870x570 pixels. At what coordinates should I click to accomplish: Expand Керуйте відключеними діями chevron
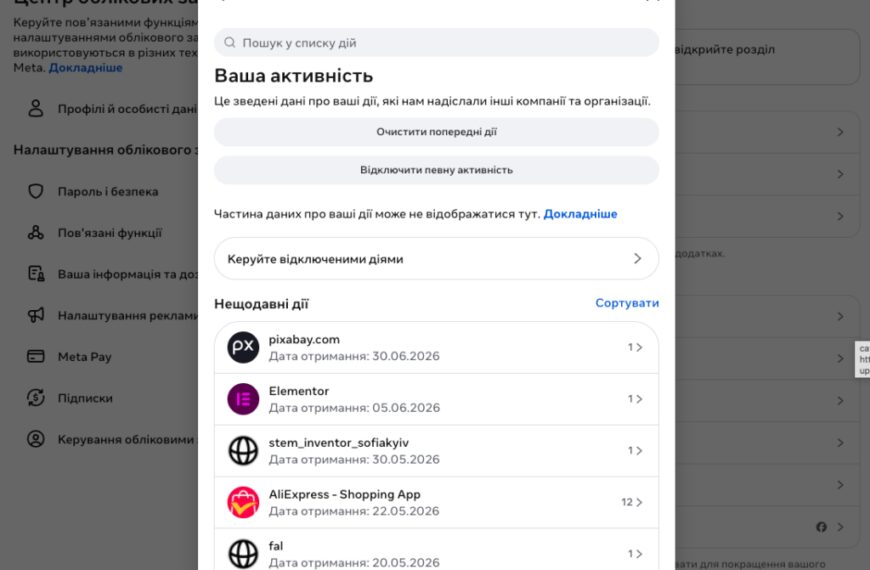638,259
